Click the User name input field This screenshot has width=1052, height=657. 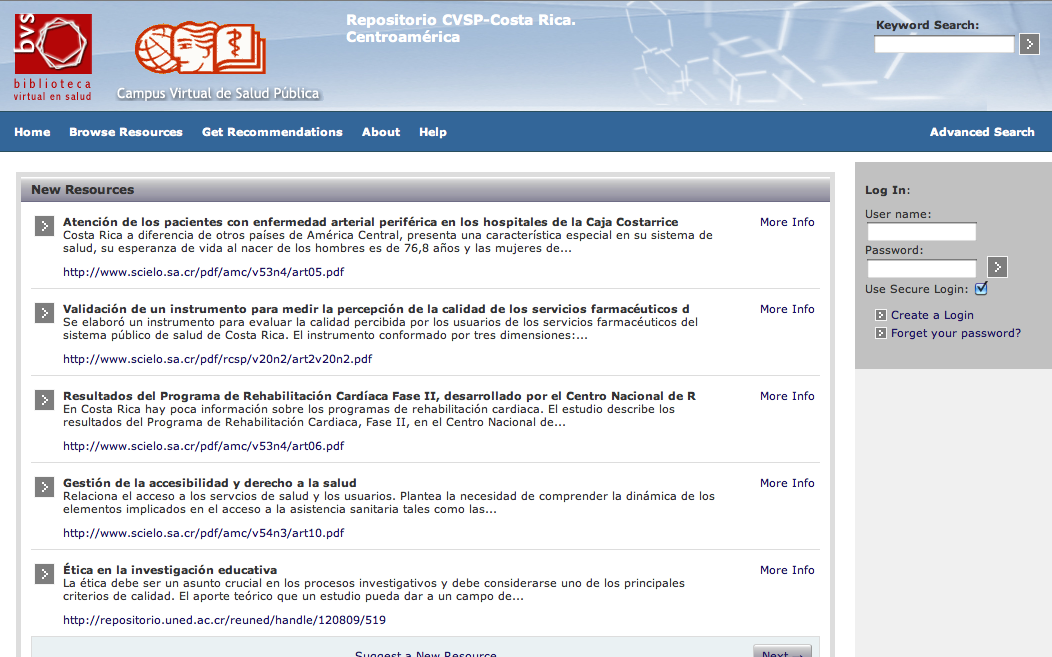click(921, 232)
